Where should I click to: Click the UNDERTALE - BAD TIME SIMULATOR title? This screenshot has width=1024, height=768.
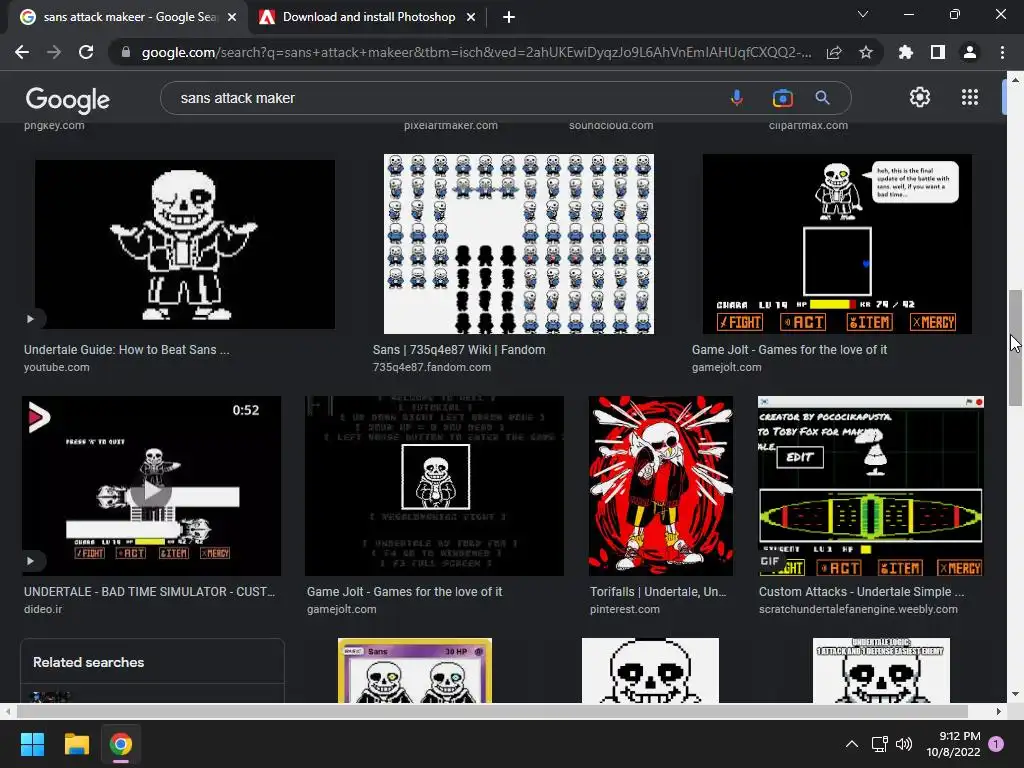point(150,592)
